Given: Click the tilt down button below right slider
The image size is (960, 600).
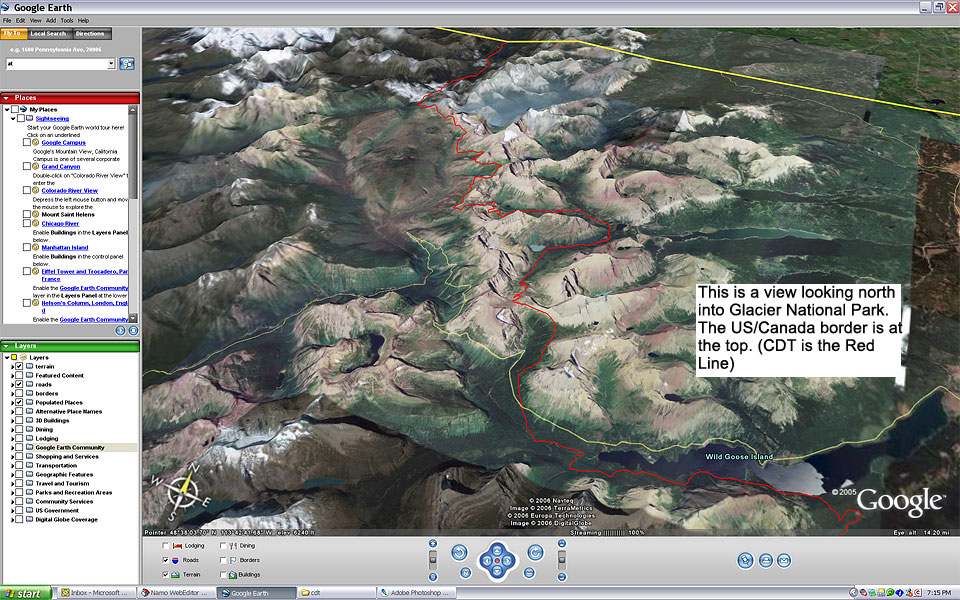Looking at the screenshot, I should point(561,577).
